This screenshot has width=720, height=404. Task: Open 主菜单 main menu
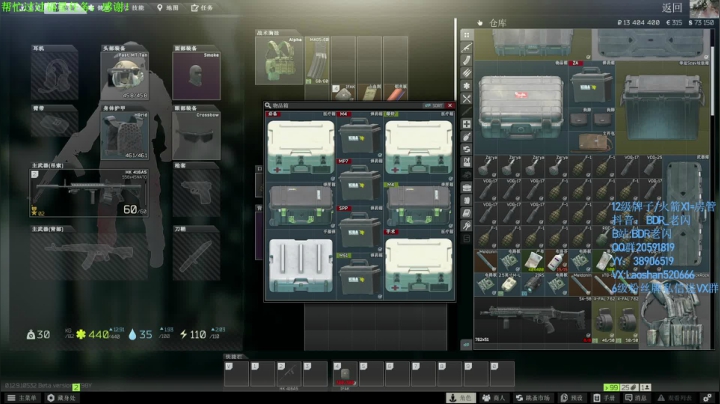tap(22, 398)
